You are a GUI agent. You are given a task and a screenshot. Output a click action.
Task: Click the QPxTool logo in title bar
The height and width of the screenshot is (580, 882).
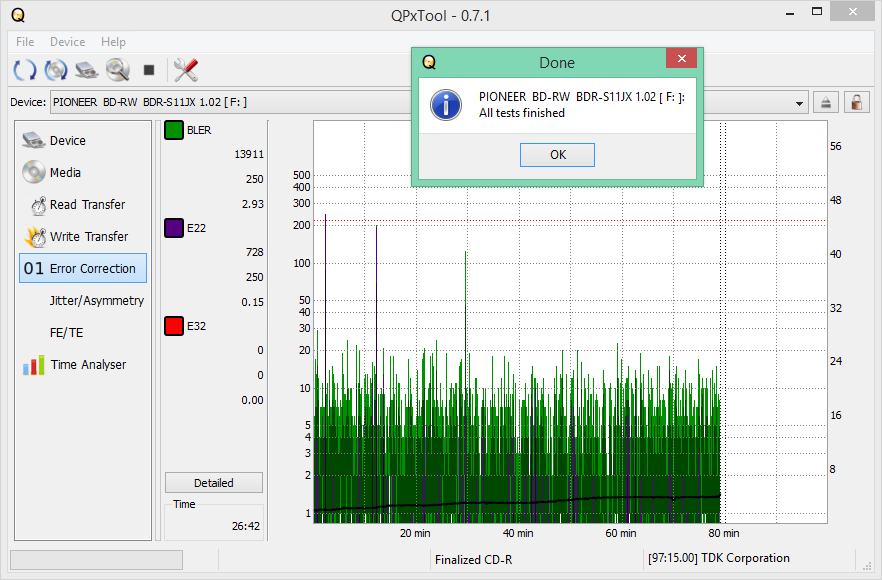click(18, 15)
